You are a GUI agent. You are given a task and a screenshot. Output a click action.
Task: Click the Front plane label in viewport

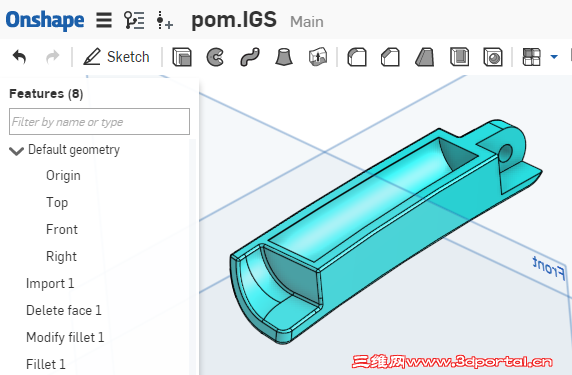(x=549, y=268)
